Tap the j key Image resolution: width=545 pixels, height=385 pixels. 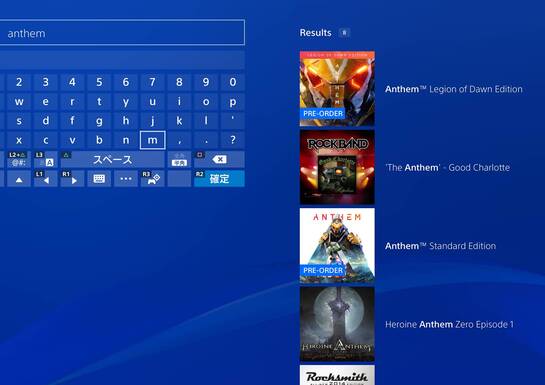(153, 121)
